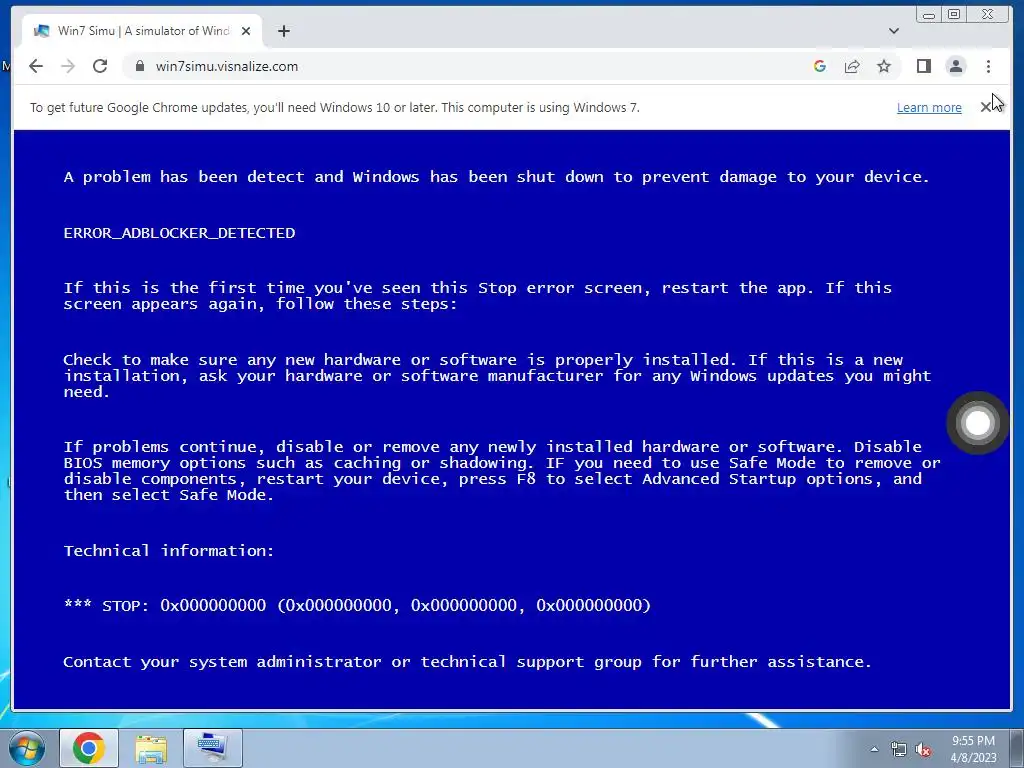Expand the tab search dropdown
Viewport: 1024px width, 768px height.
point(894,31)
